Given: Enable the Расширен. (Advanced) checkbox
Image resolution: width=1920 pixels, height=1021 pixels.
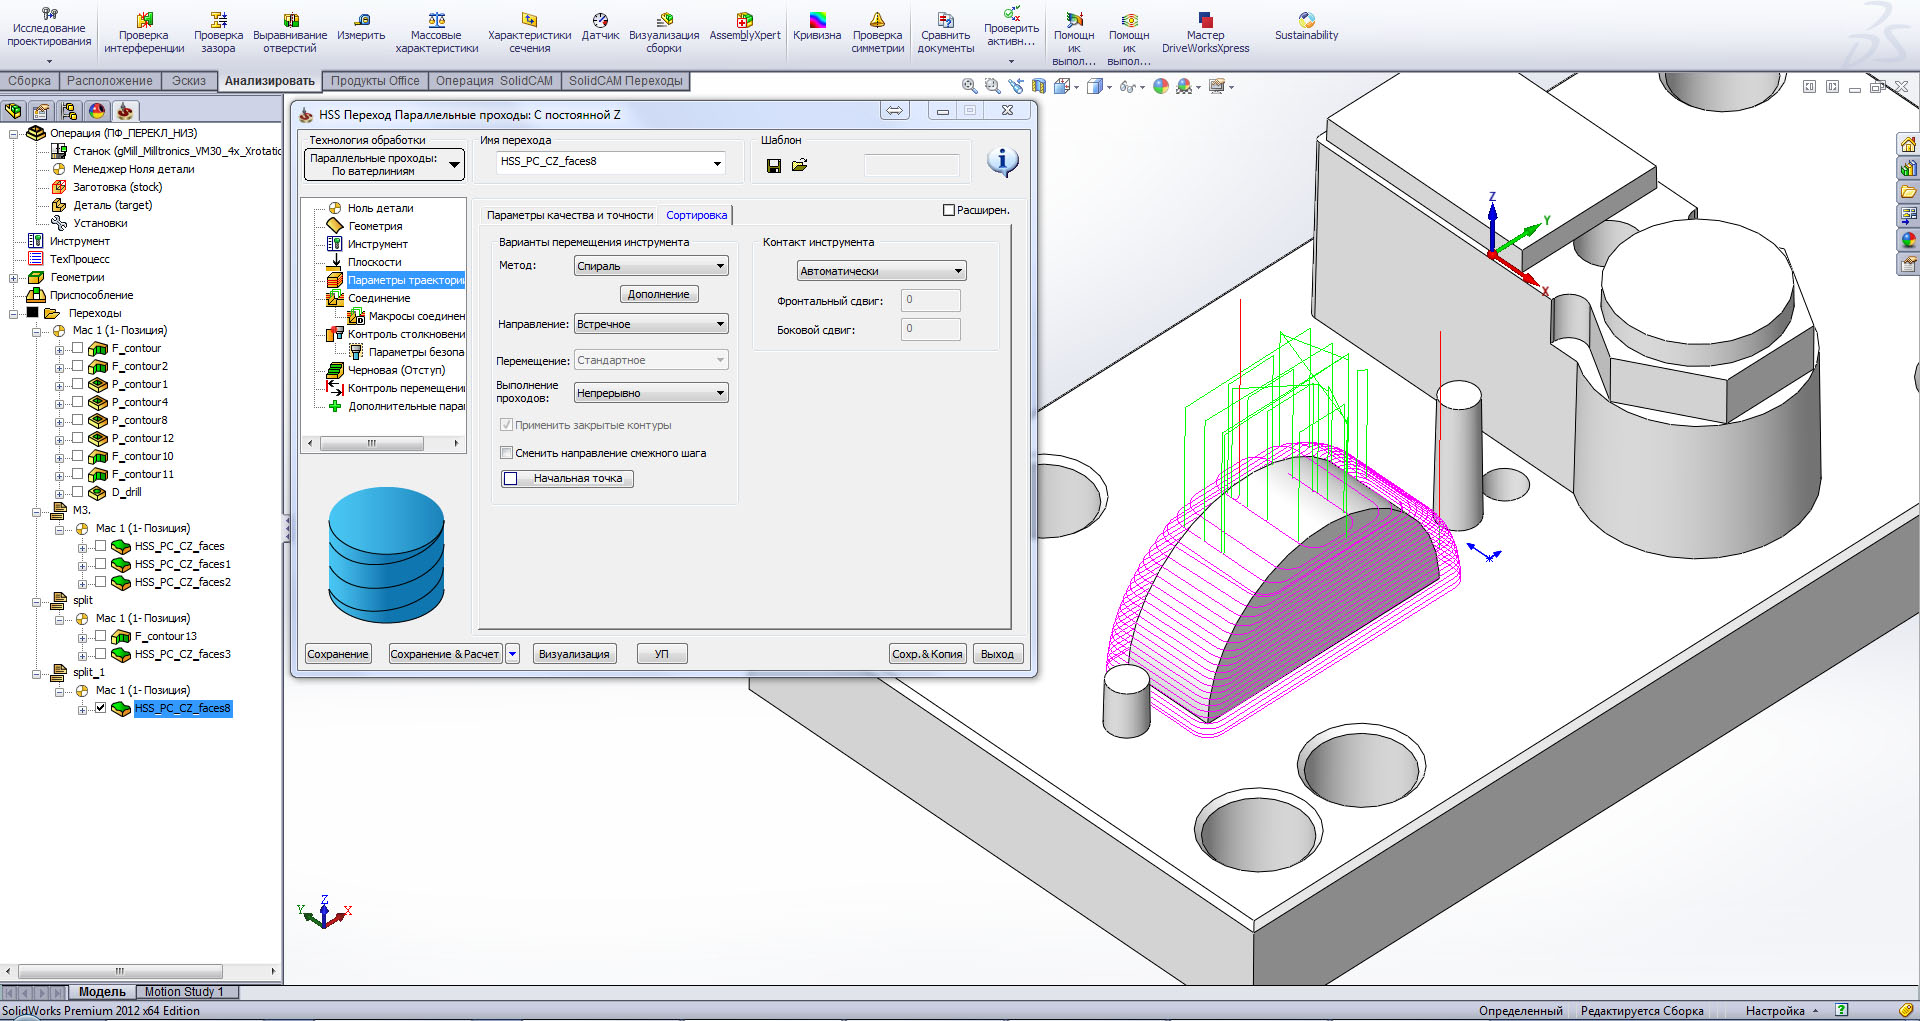Looking at the screenshot, I should coord(949,210).
